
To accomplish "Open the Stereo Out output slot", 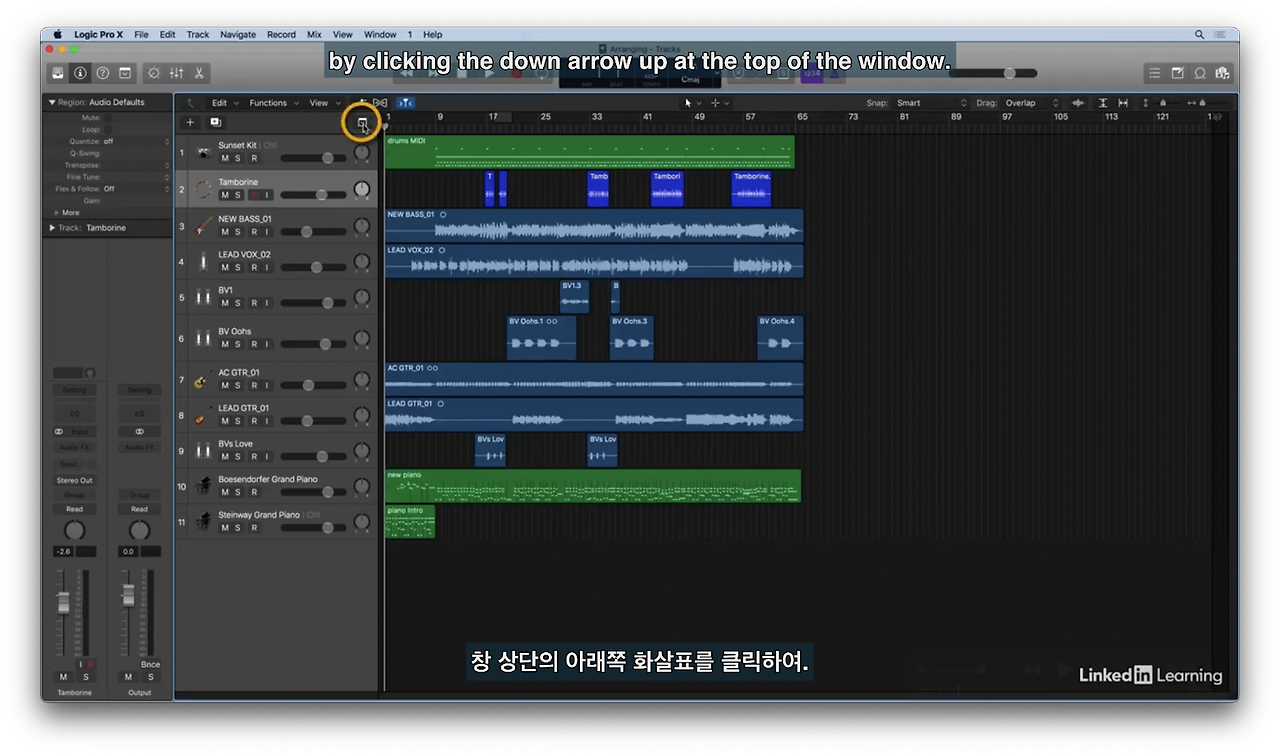I will 74,480.
